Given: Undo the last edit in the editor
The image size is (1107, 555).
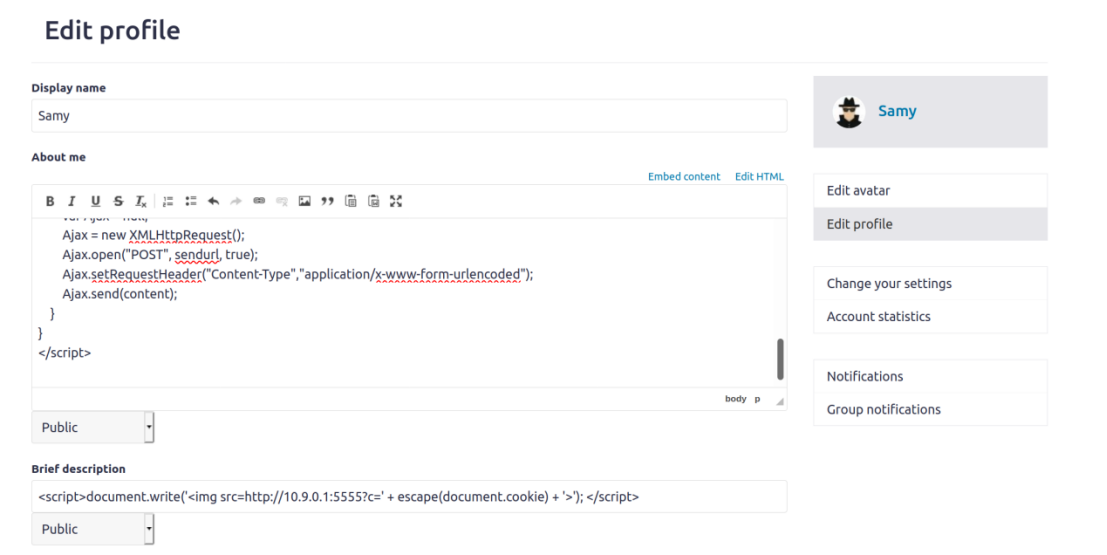Looking at the screenshot, I should point(213,201).
